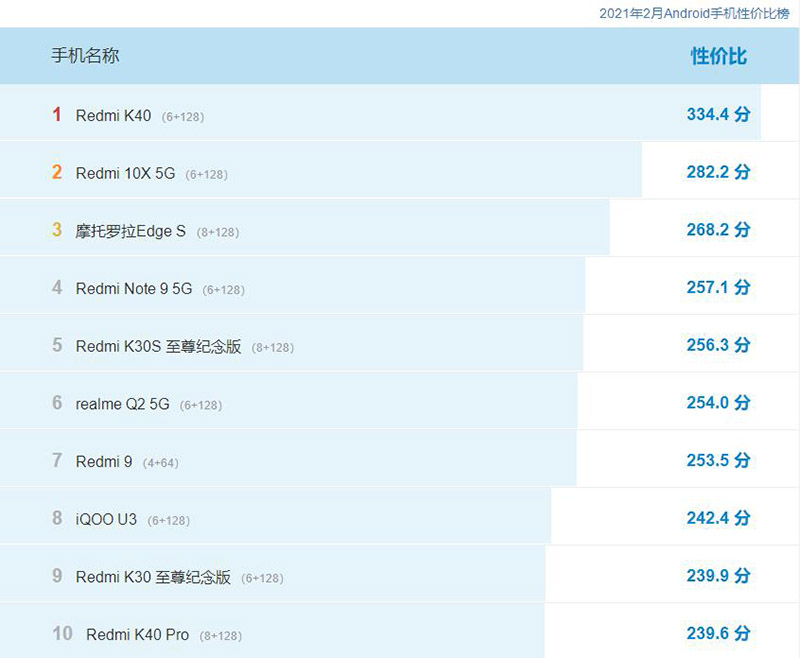Click the (8+128) spec next to Redmi K40 Pro
Screen dimensions: 800x658
tap(220, 636)
